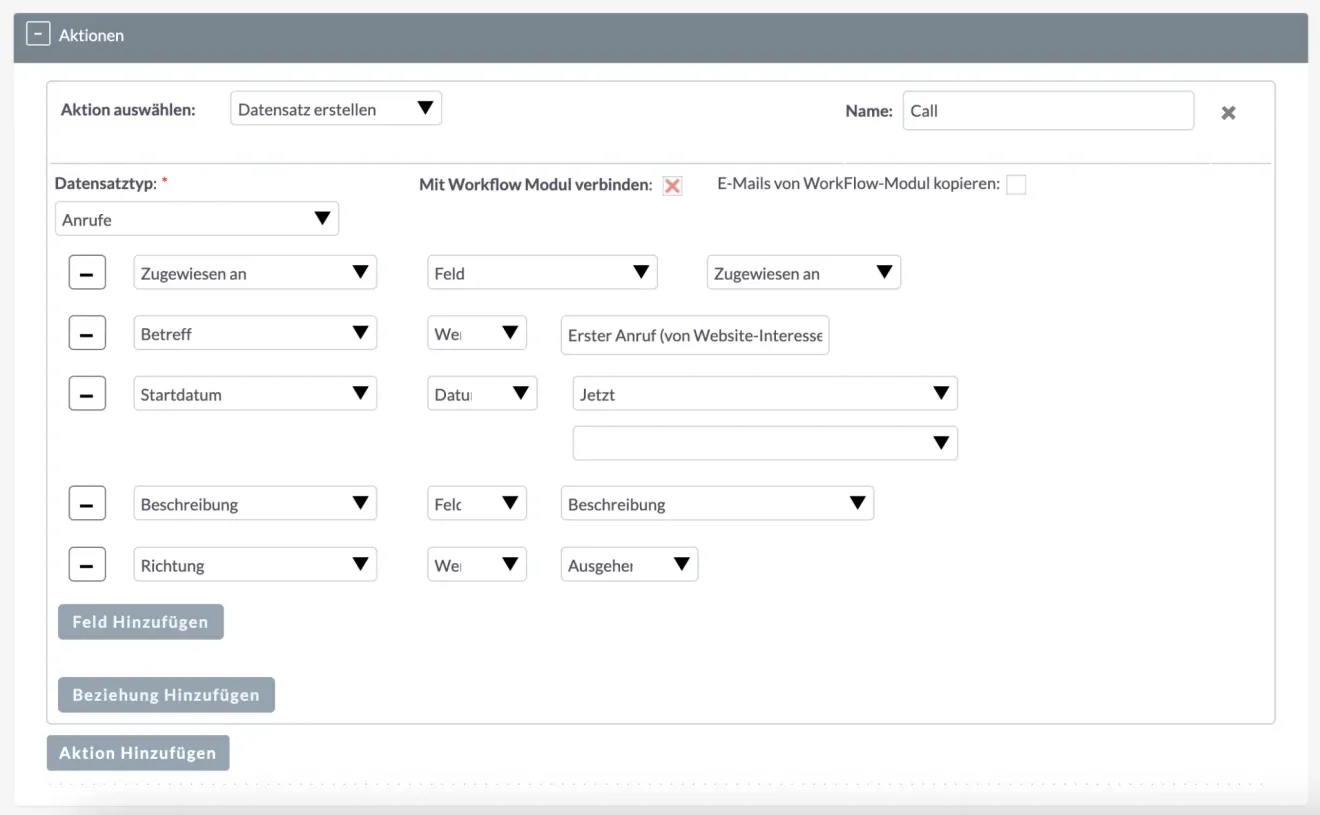Collapse the Aktionen panel with minus icon
The height and width of the screenshot is (815, 1320).
click(37, 35)
